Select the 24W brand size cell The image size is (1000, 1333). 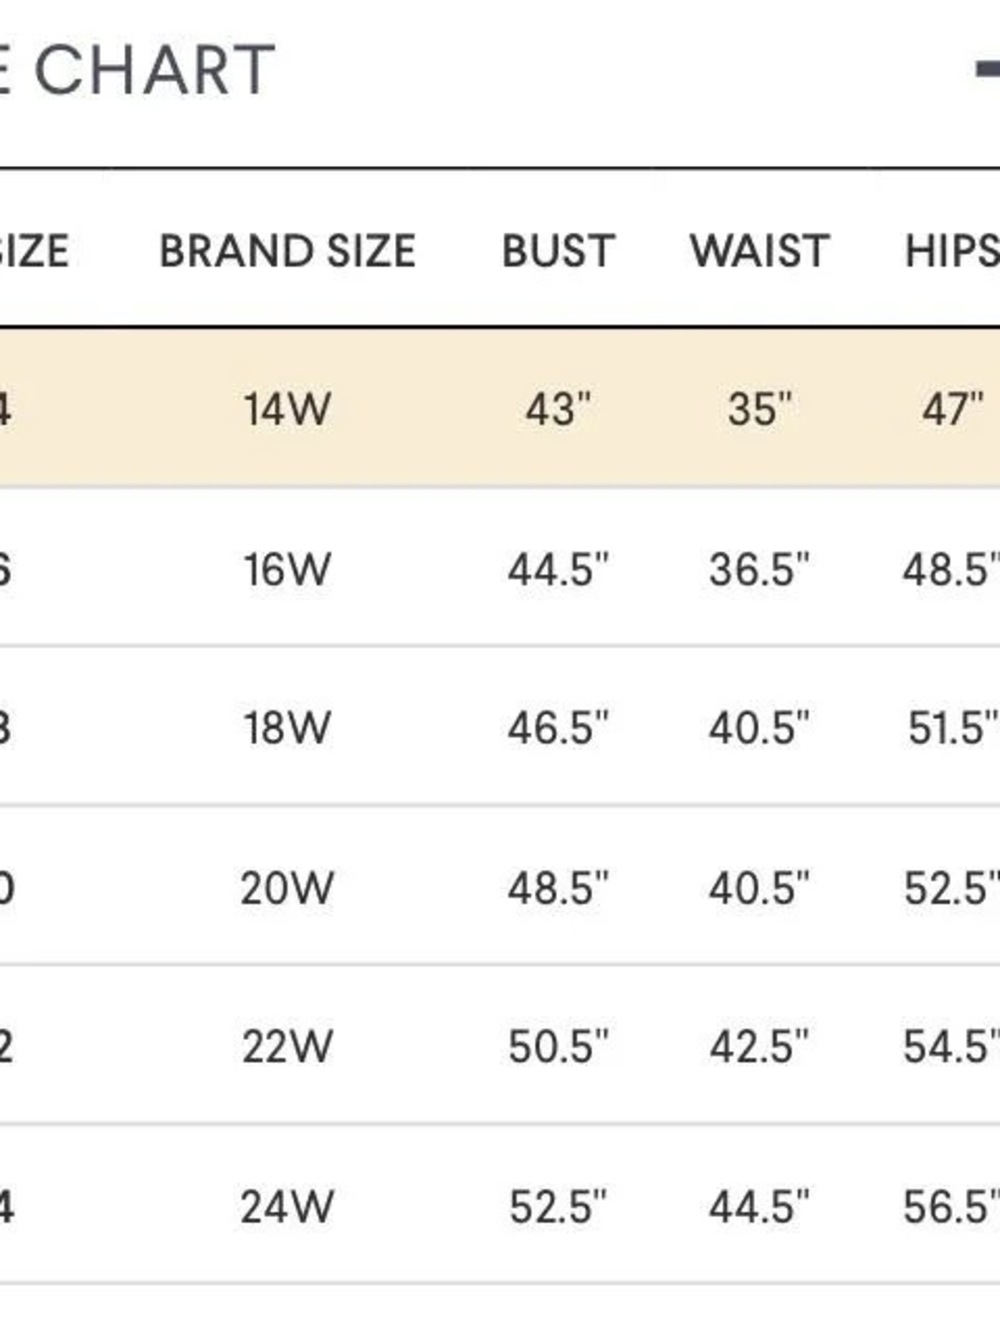(287, 1206)
